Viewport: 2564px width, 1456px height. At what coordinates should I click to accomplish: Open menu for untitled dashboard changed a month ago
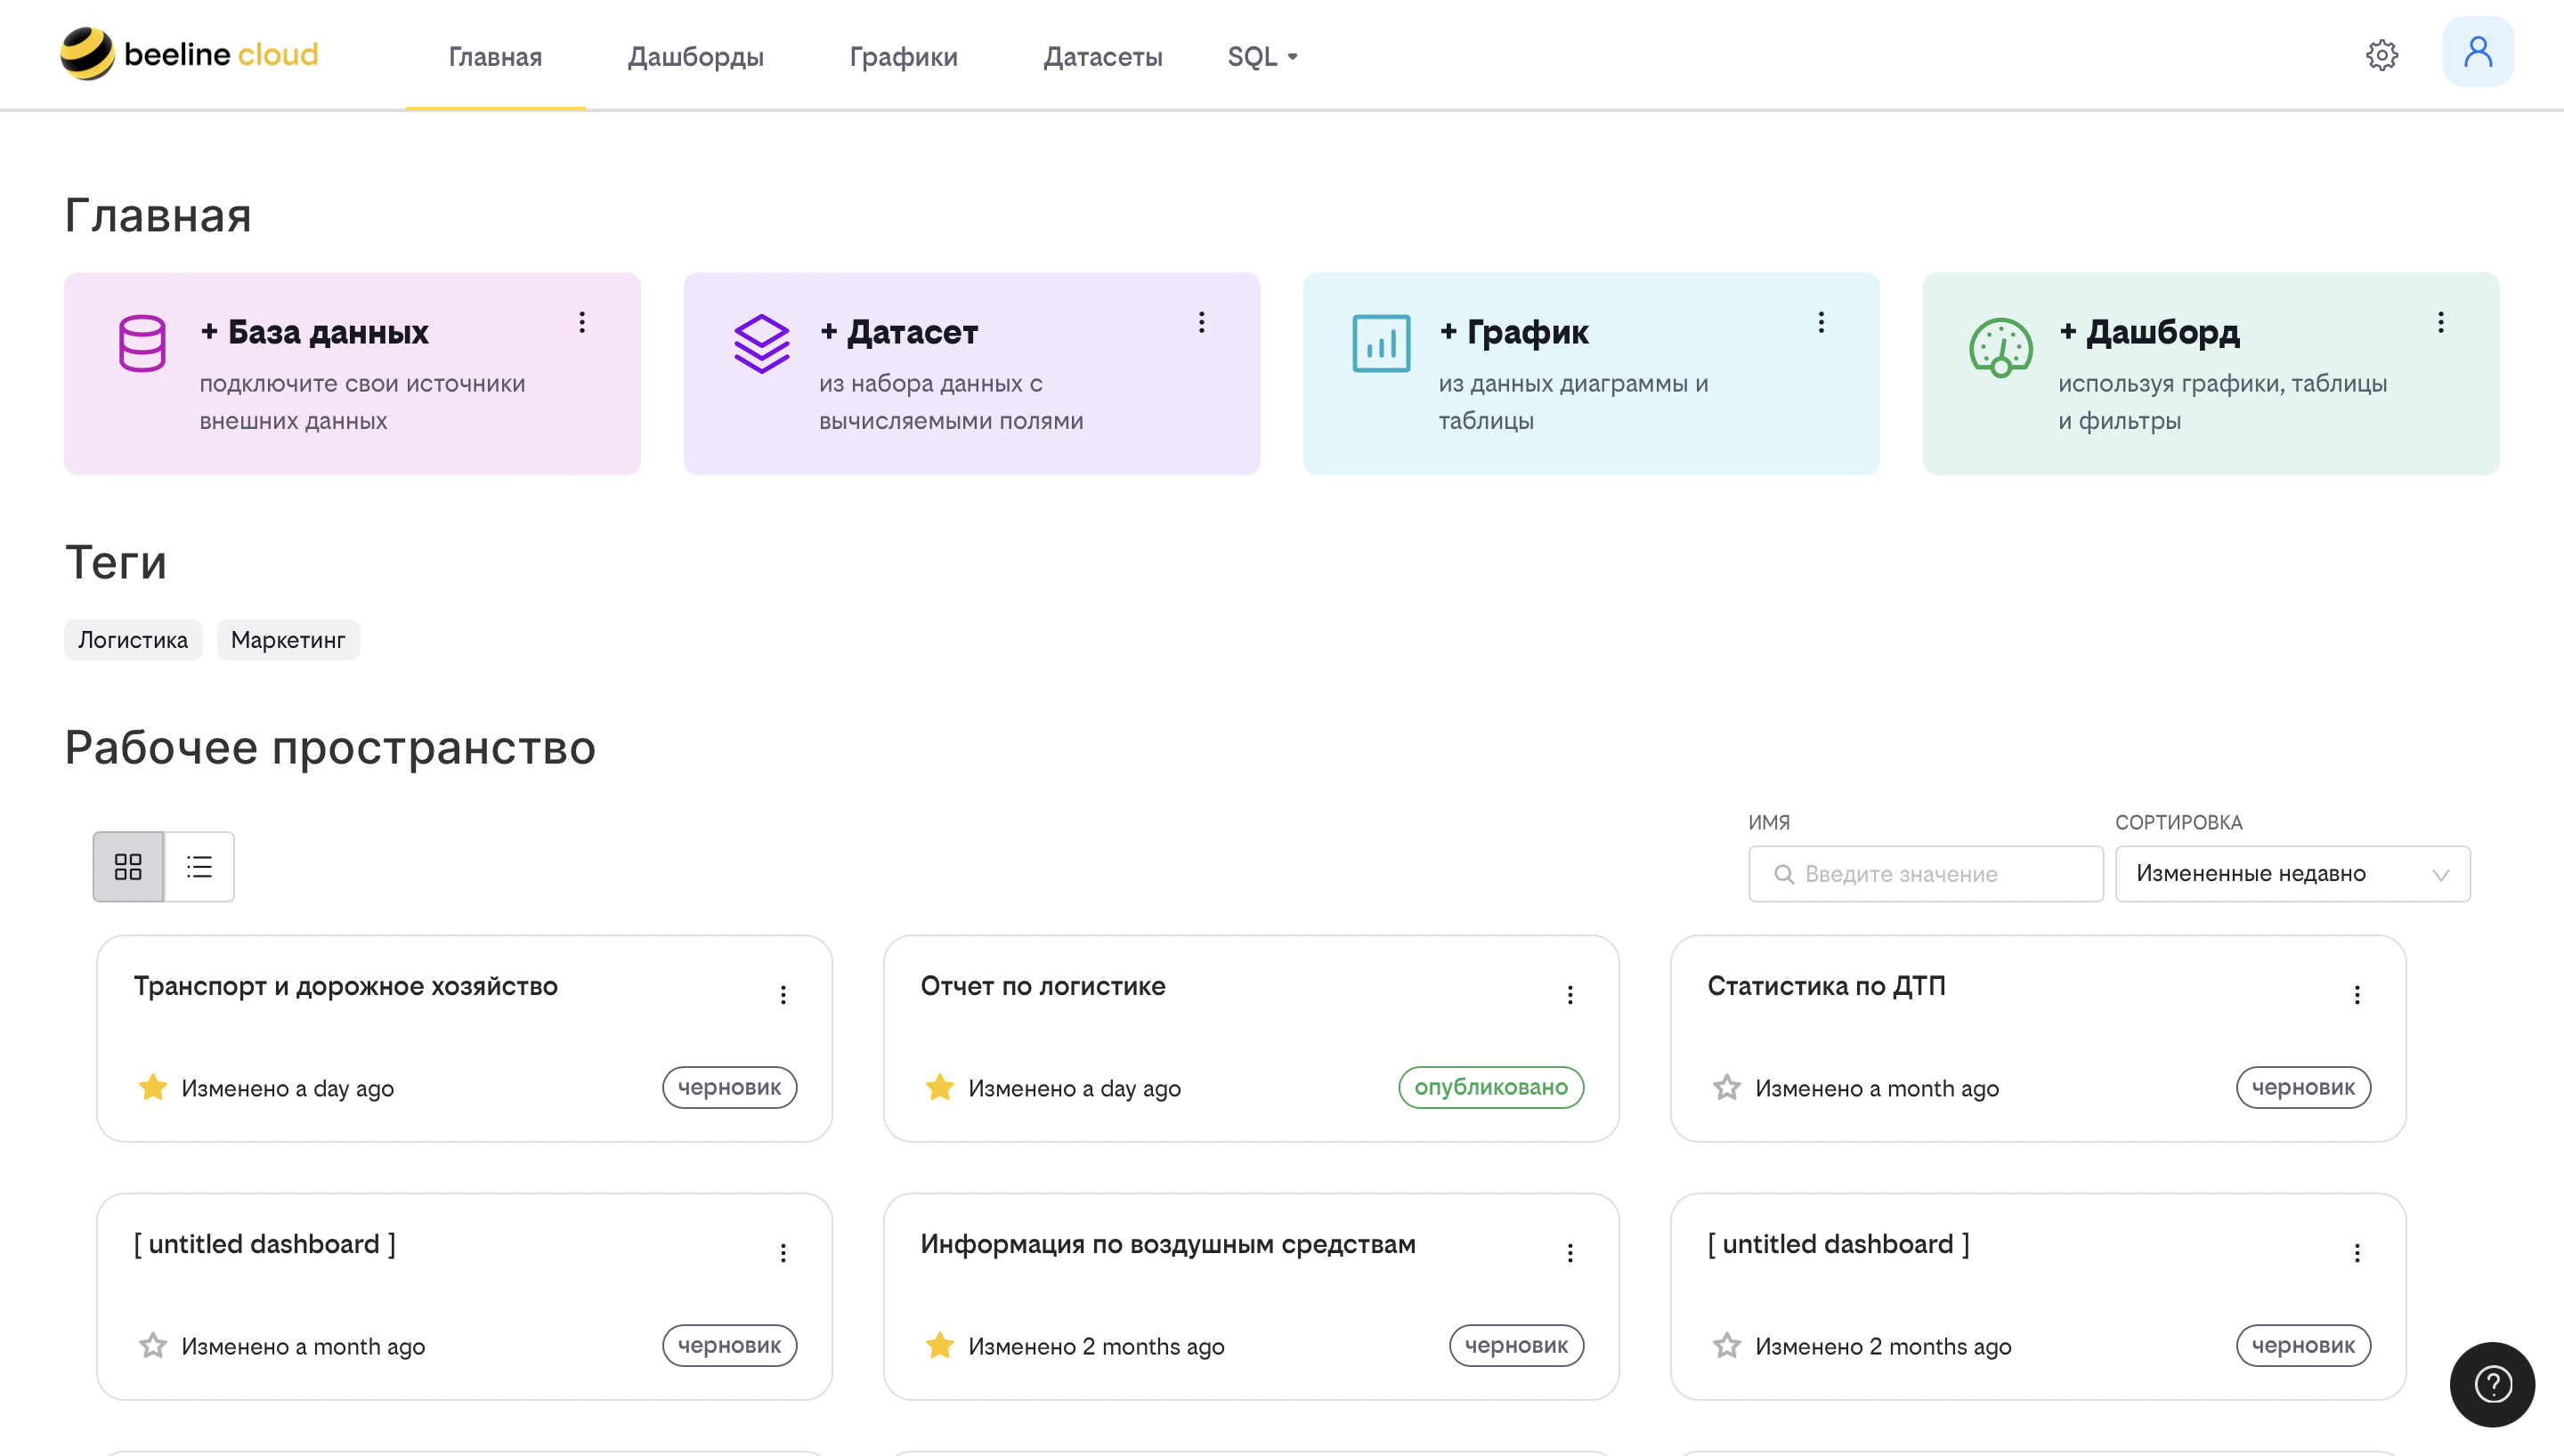point(783,1252)
